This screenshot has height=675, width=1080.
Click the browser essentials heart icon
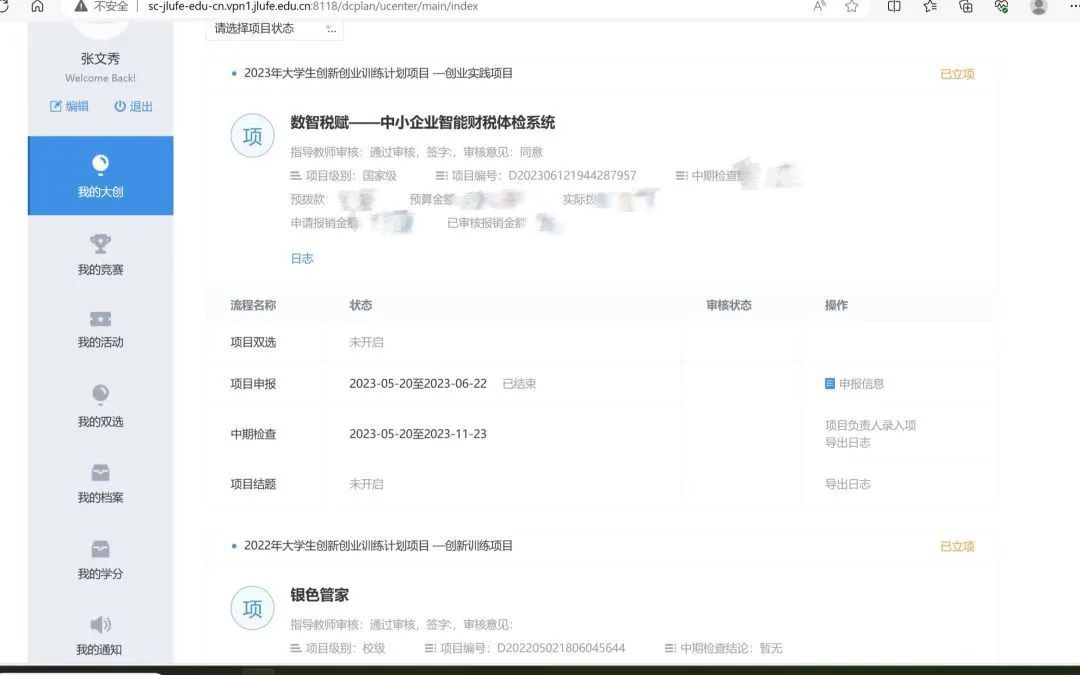1001,6
